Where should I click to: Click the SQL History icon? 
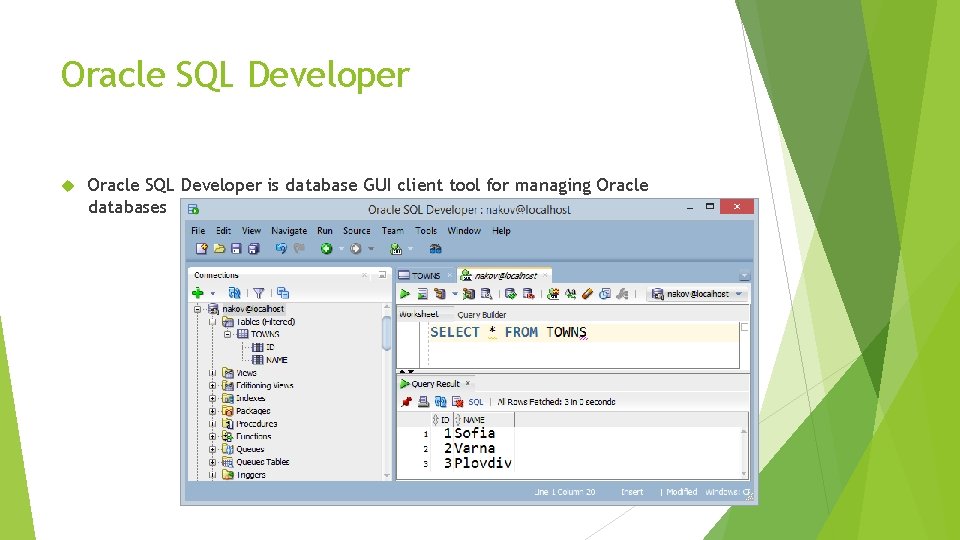pyautogui.click(x=605, y=294)
